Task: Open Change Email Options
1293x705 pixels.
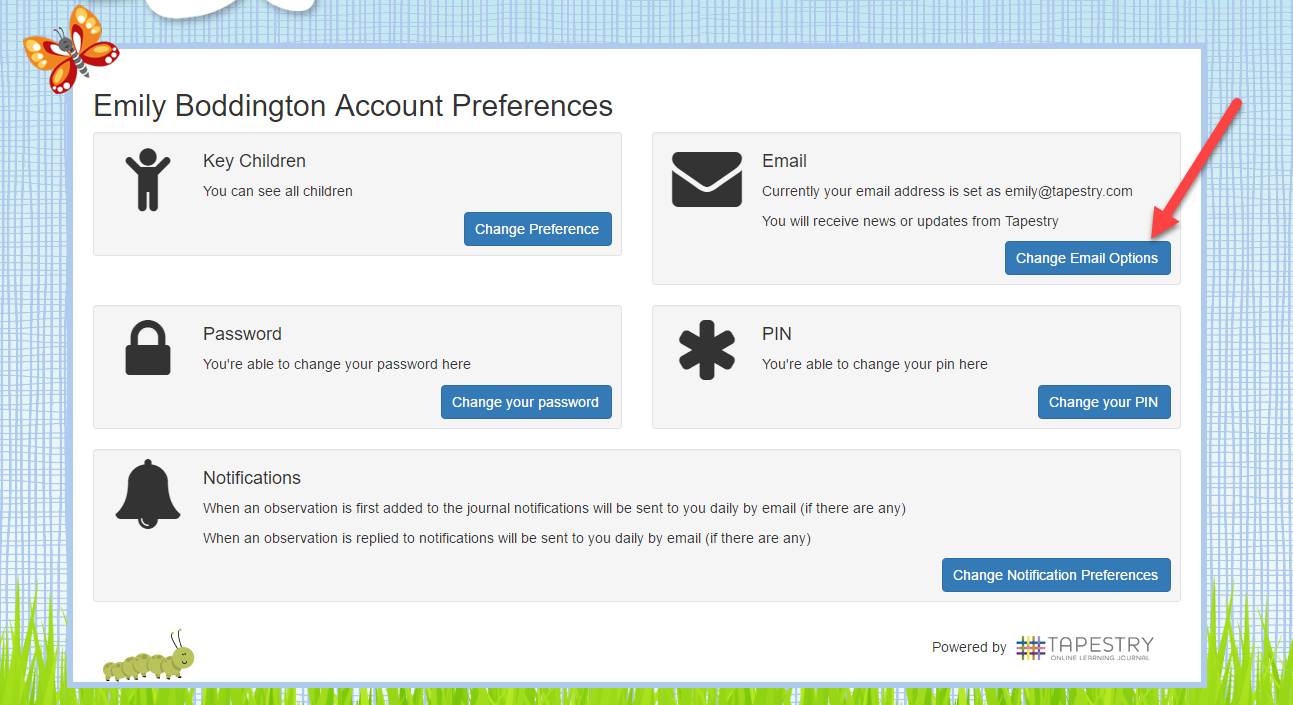Action: (1087, 258)
